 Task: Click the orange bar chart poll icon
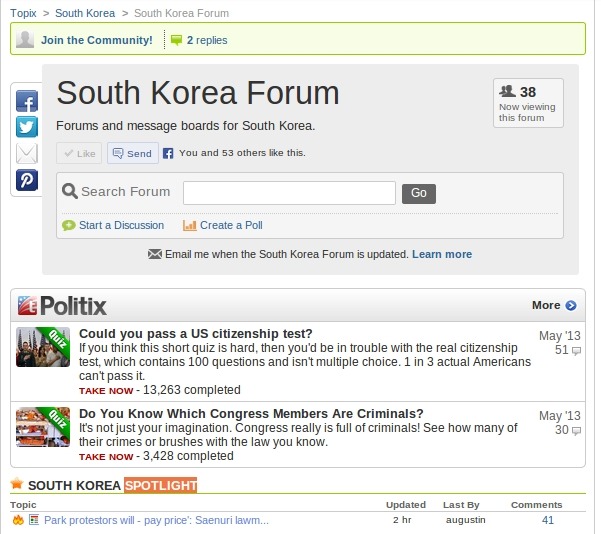pos(189,225)
